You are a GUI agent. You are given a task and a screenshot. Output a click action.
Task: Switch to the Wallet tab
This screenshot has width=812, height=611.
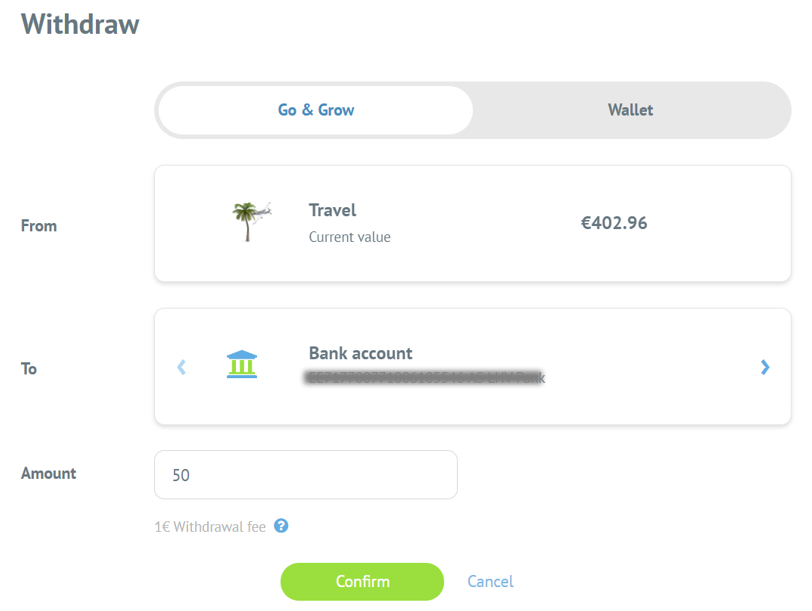click(x=630, y=110)
